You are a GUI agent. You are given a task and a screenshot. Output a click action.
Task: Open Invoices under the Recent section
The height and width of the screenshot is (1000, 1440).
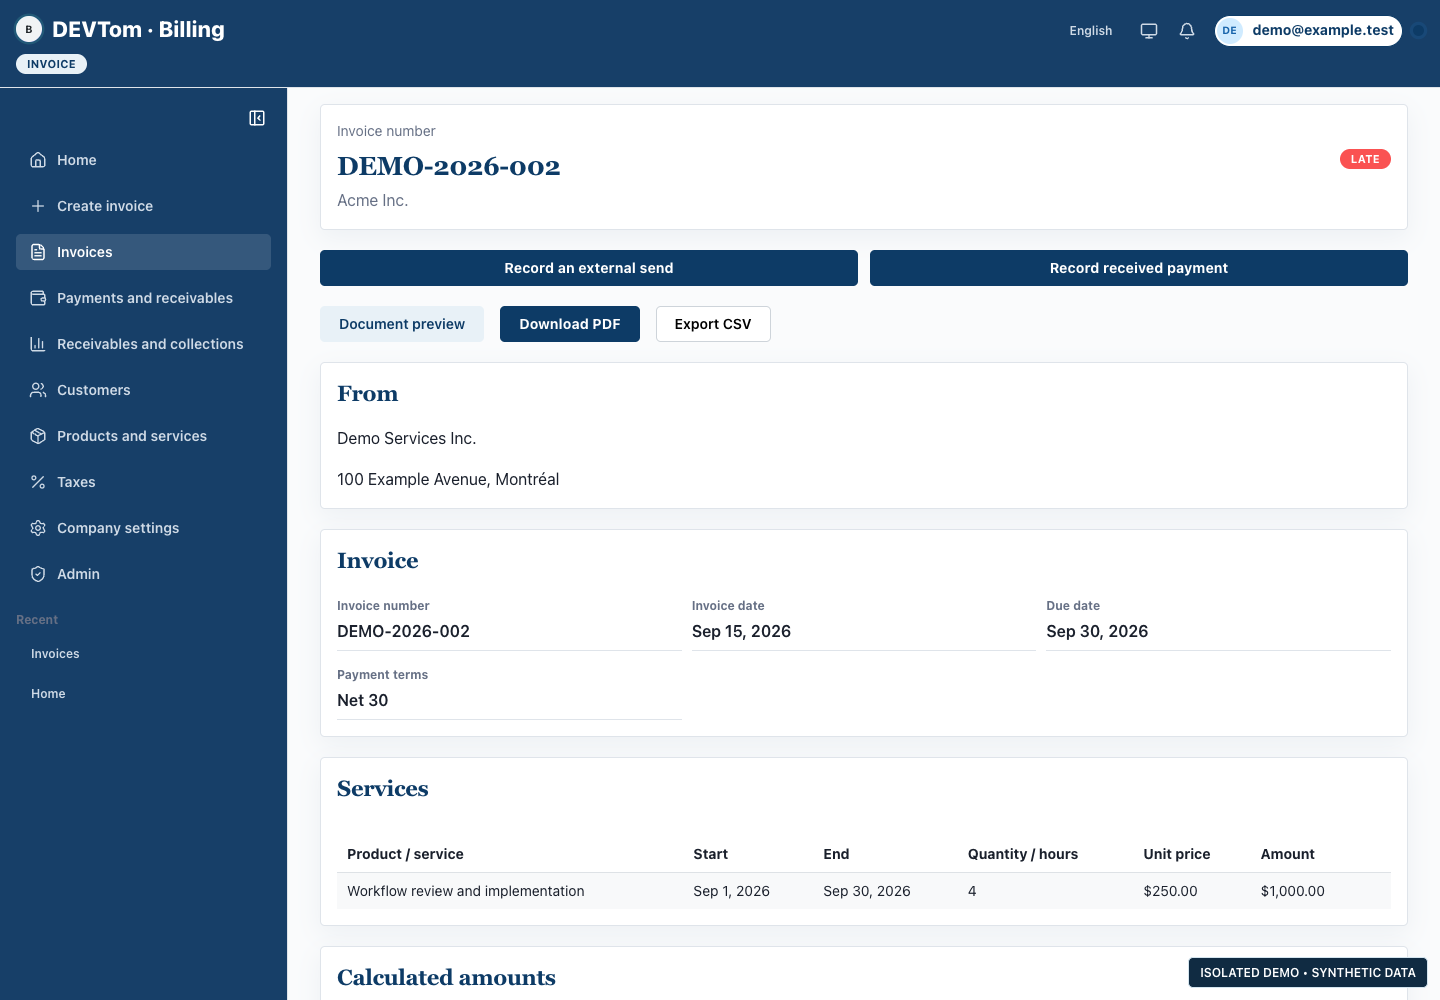[x=55, y=654]
